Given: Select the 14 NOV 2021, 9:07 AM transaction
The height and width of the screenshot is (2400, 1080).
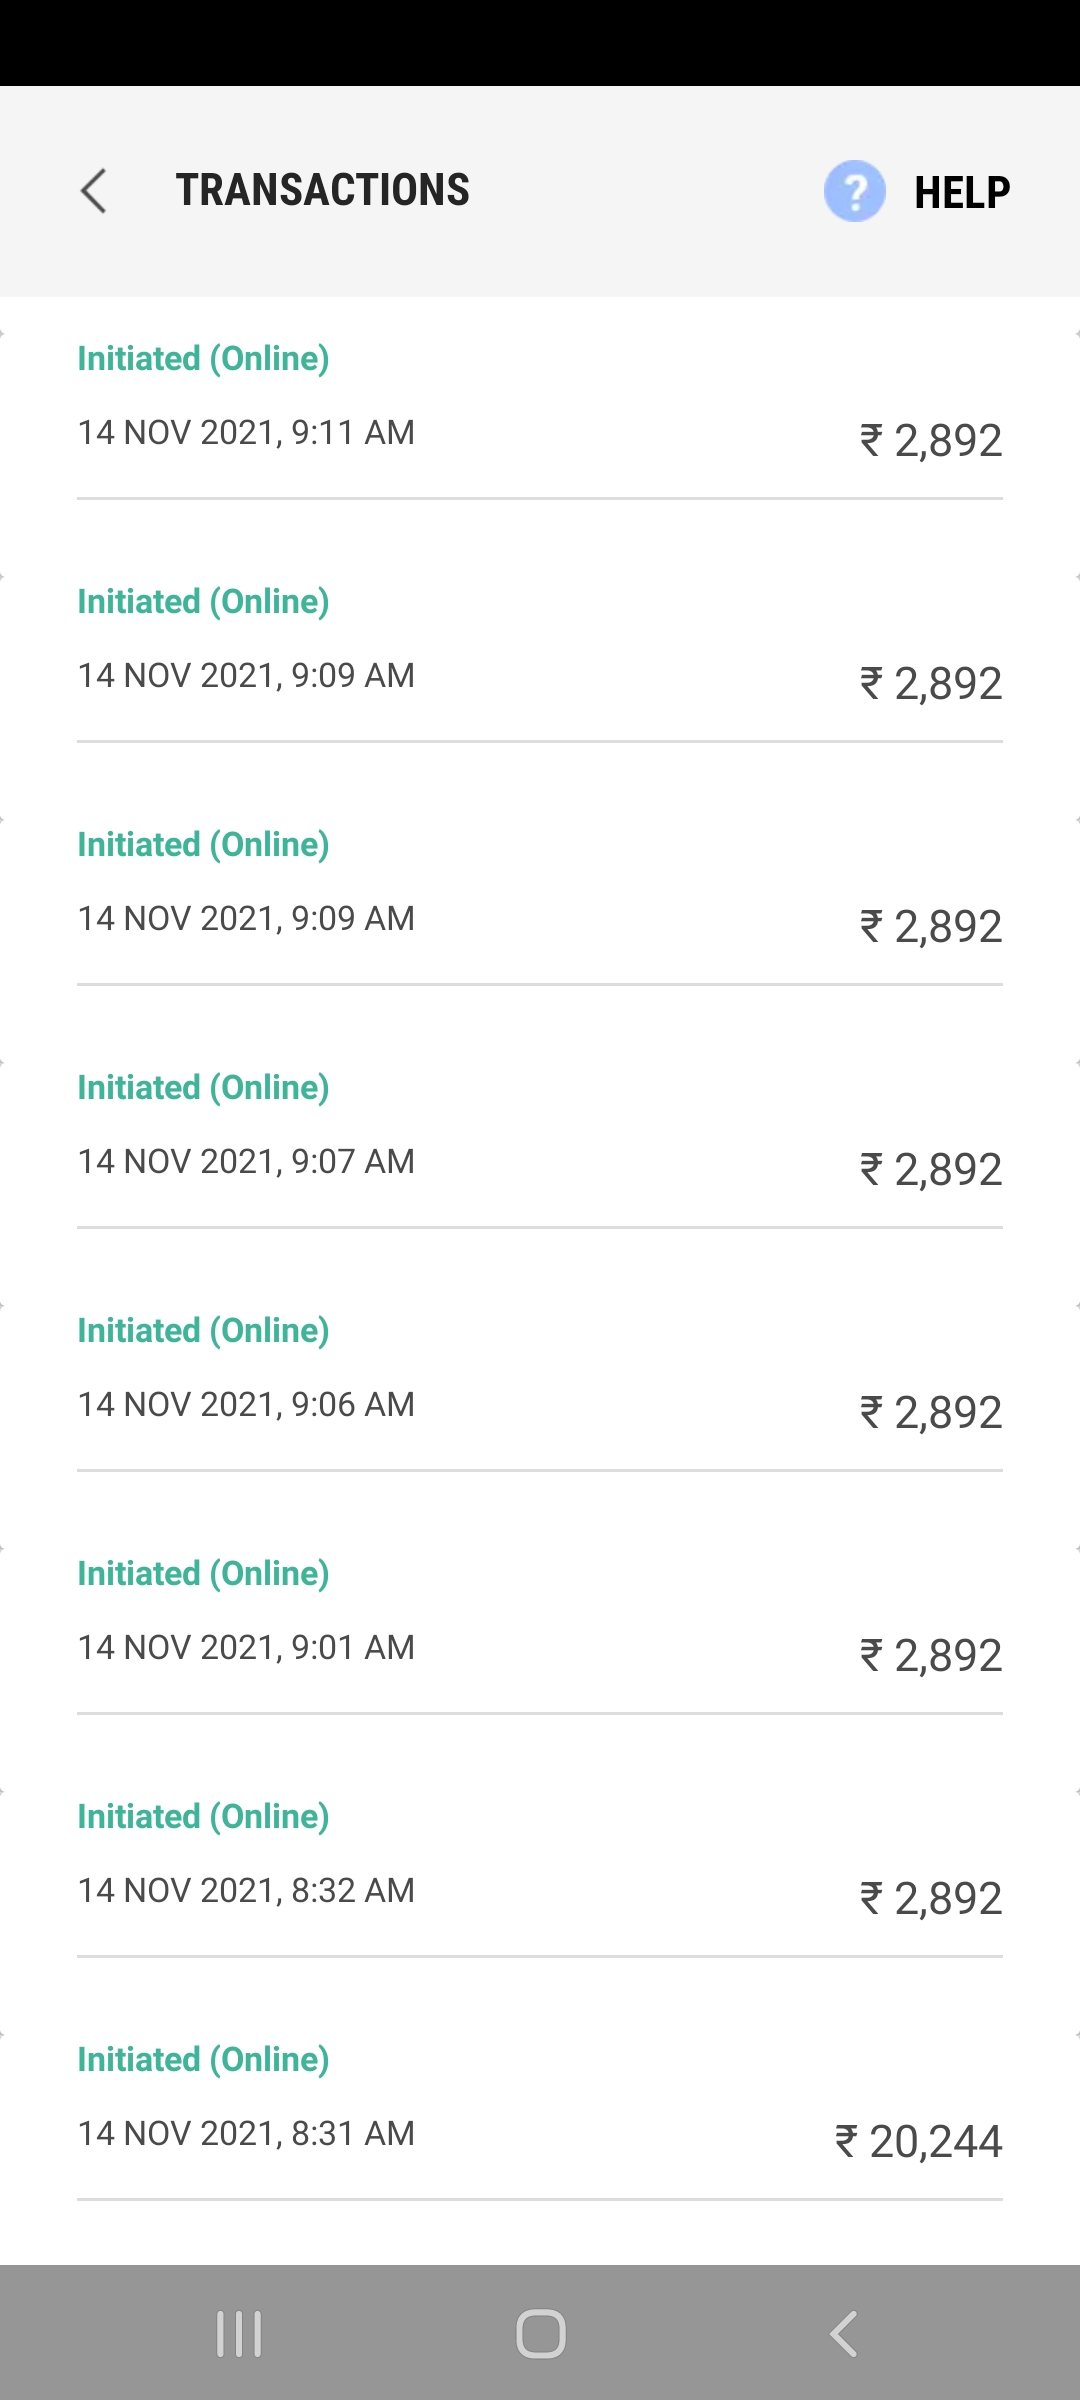Looking at the screenshot, I should point(246,1161).
